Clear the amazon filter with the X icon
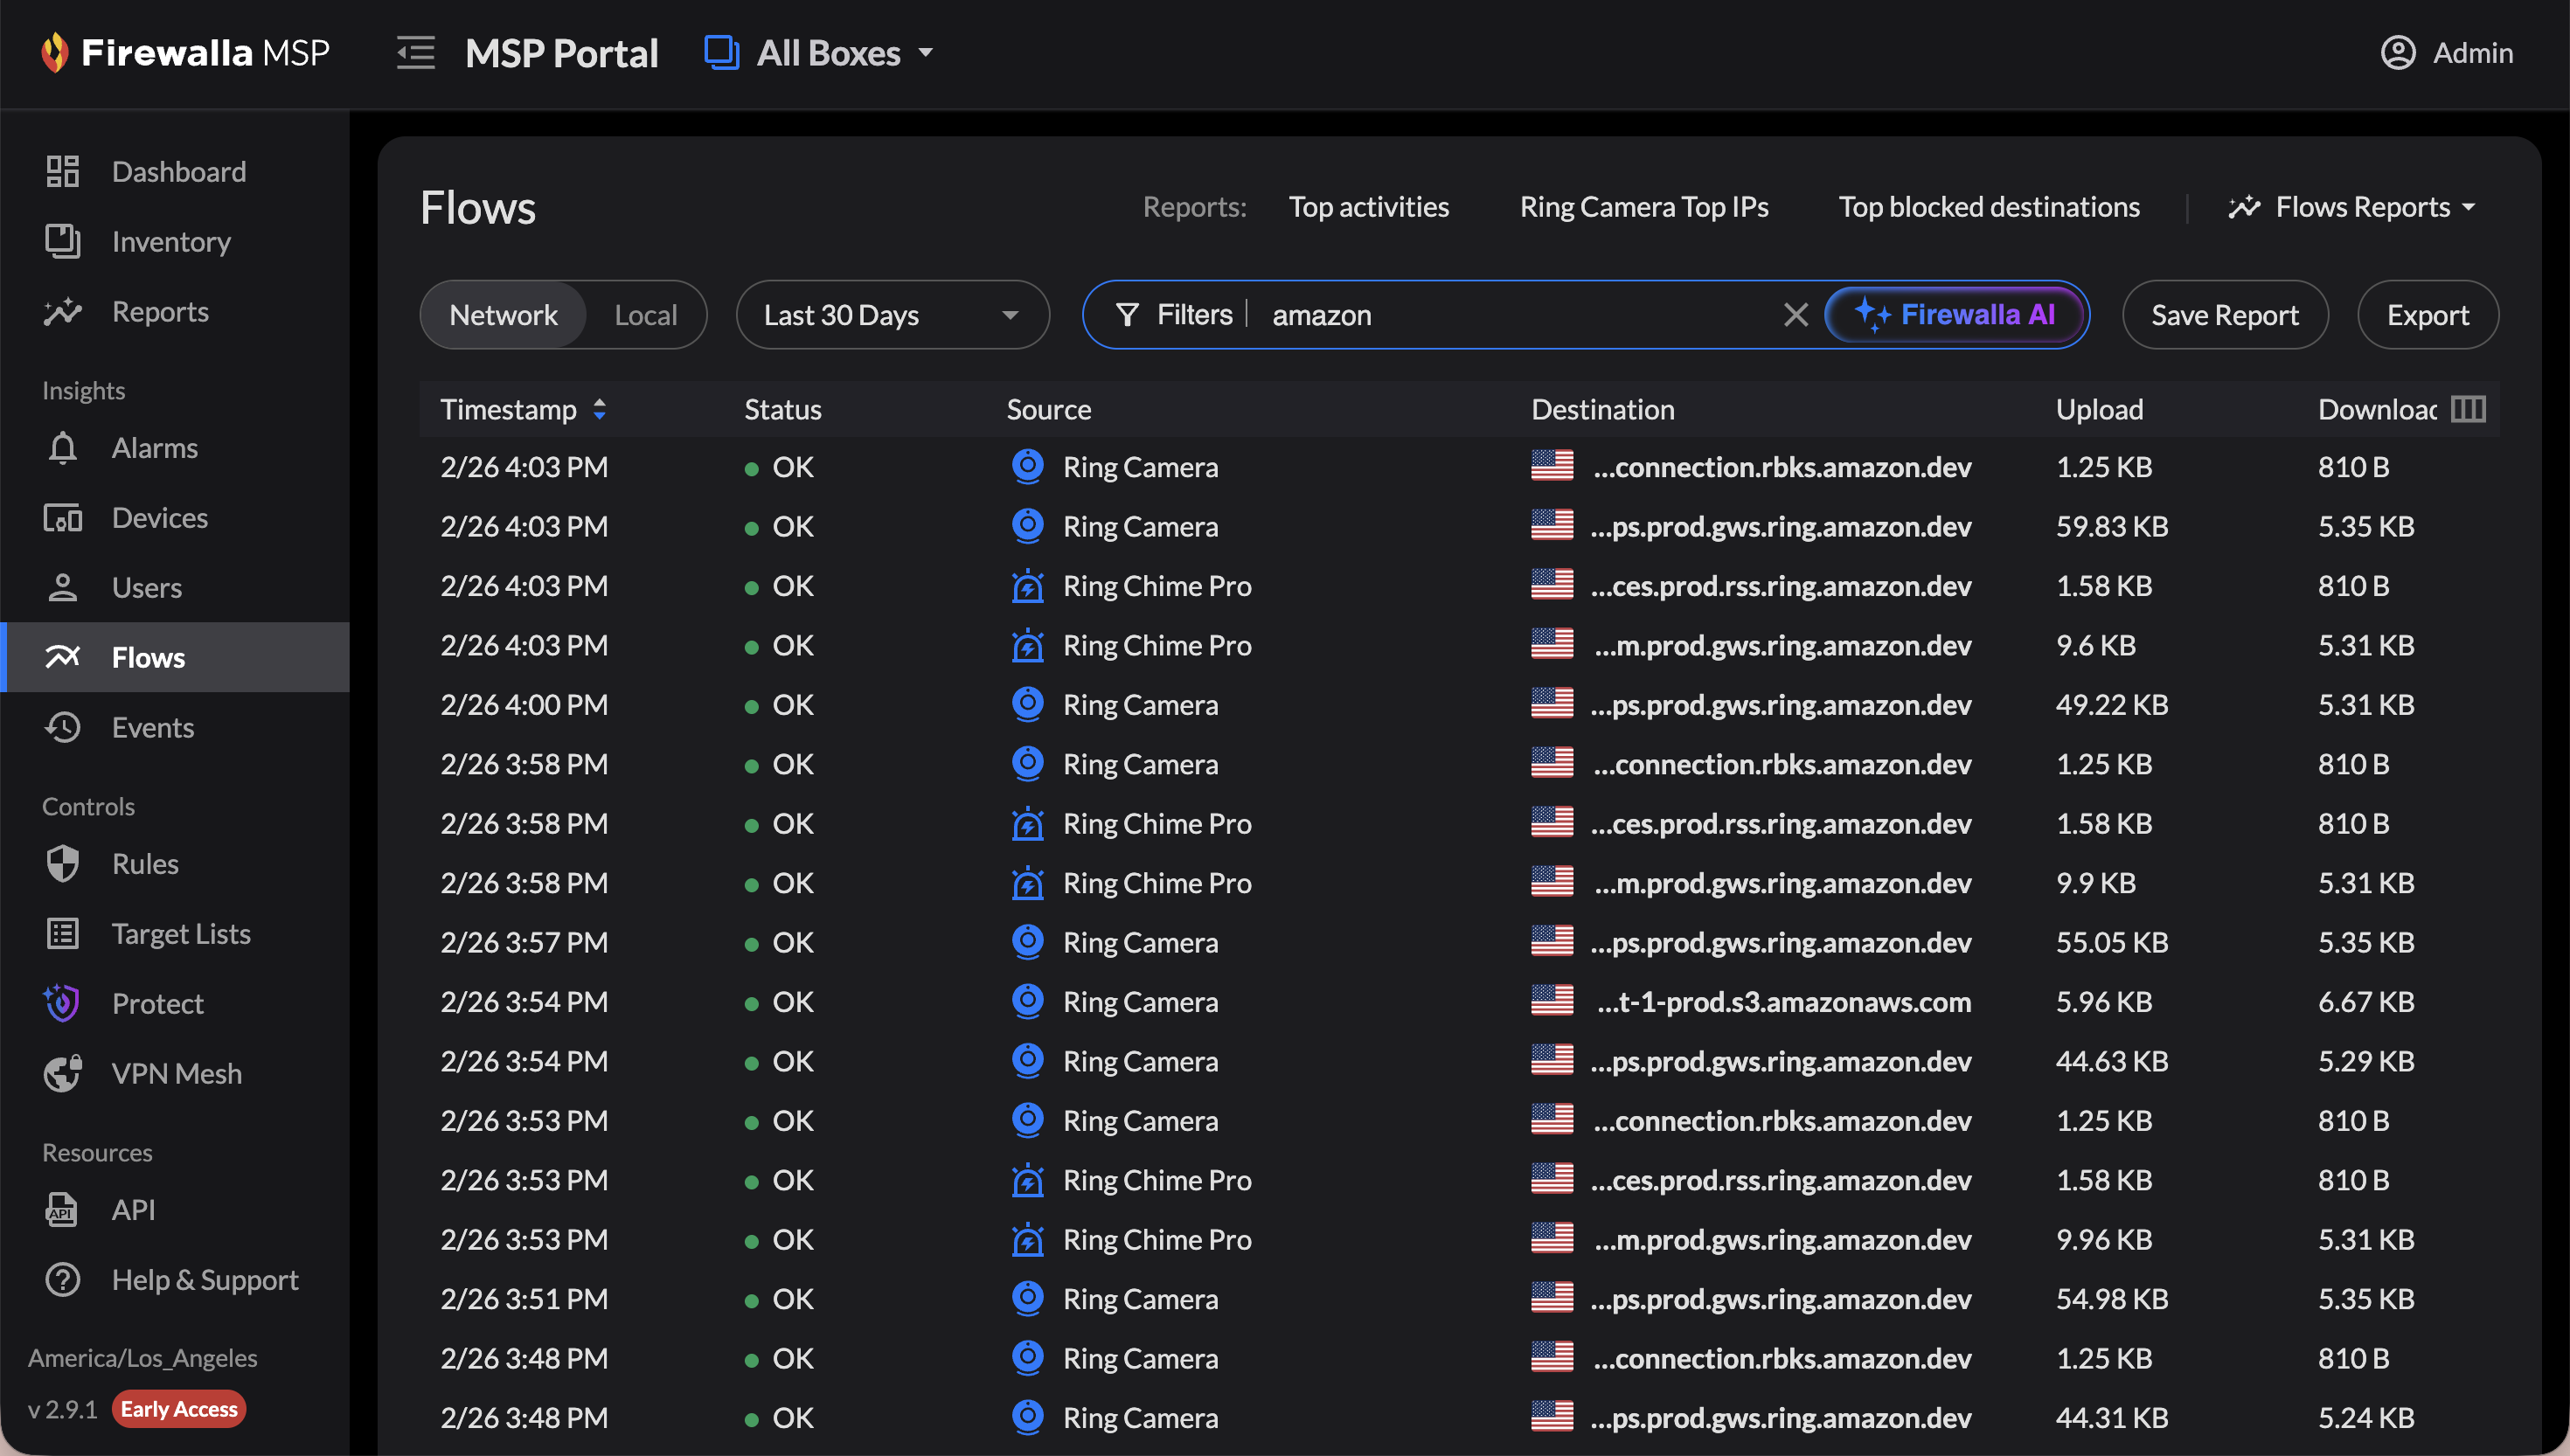The height and width of the screenshot is (1456, 2570). 1795,315
